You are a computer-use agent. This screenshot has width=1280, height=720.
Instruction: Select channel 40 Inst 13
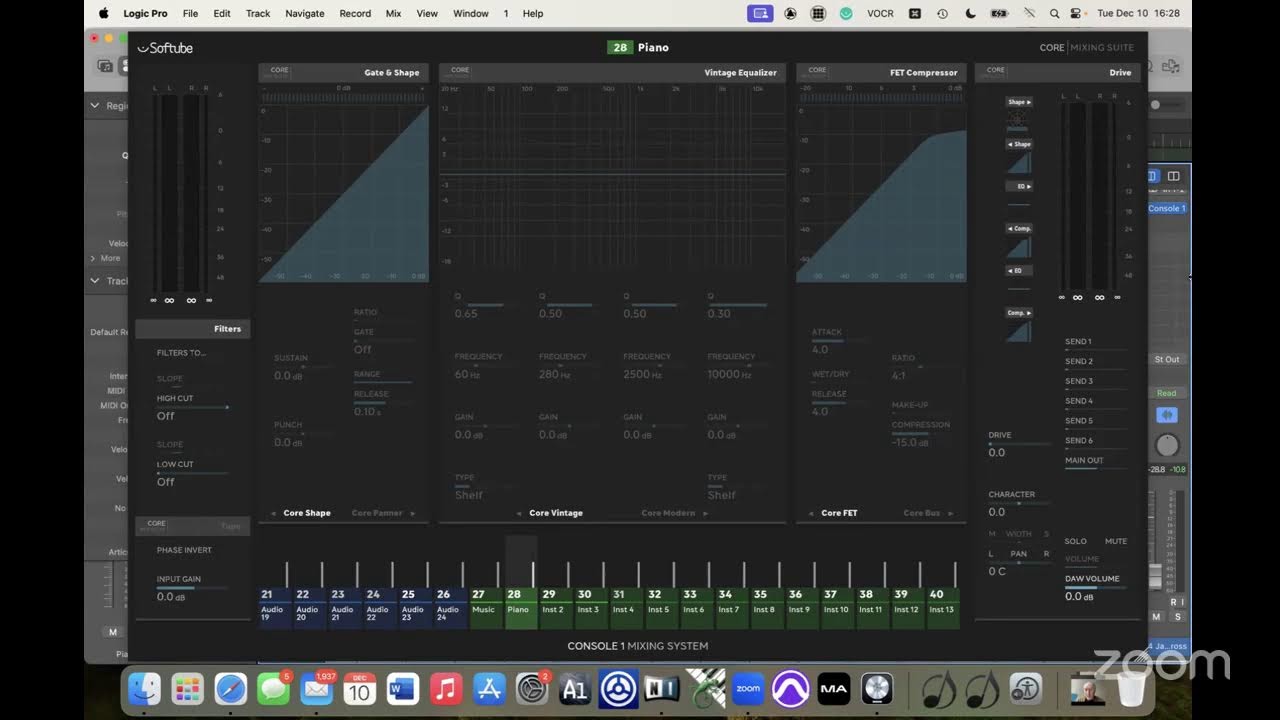pos(942,607)
